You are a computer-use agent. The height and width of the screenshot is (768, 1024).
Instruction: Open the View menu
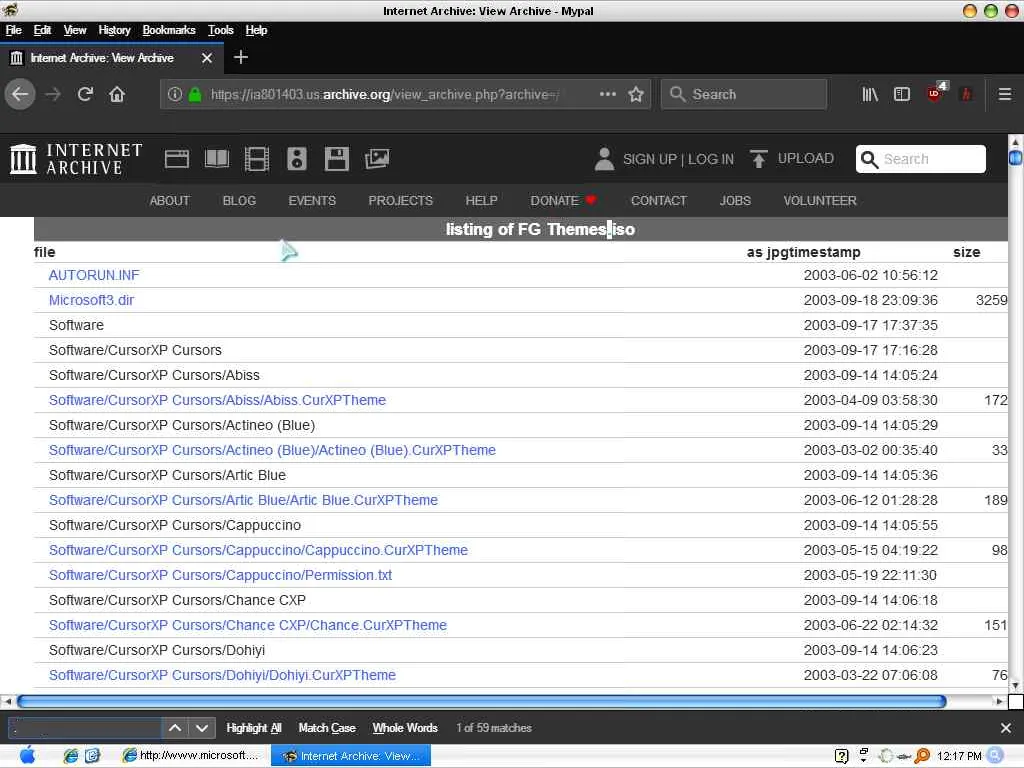click(74, 30)
